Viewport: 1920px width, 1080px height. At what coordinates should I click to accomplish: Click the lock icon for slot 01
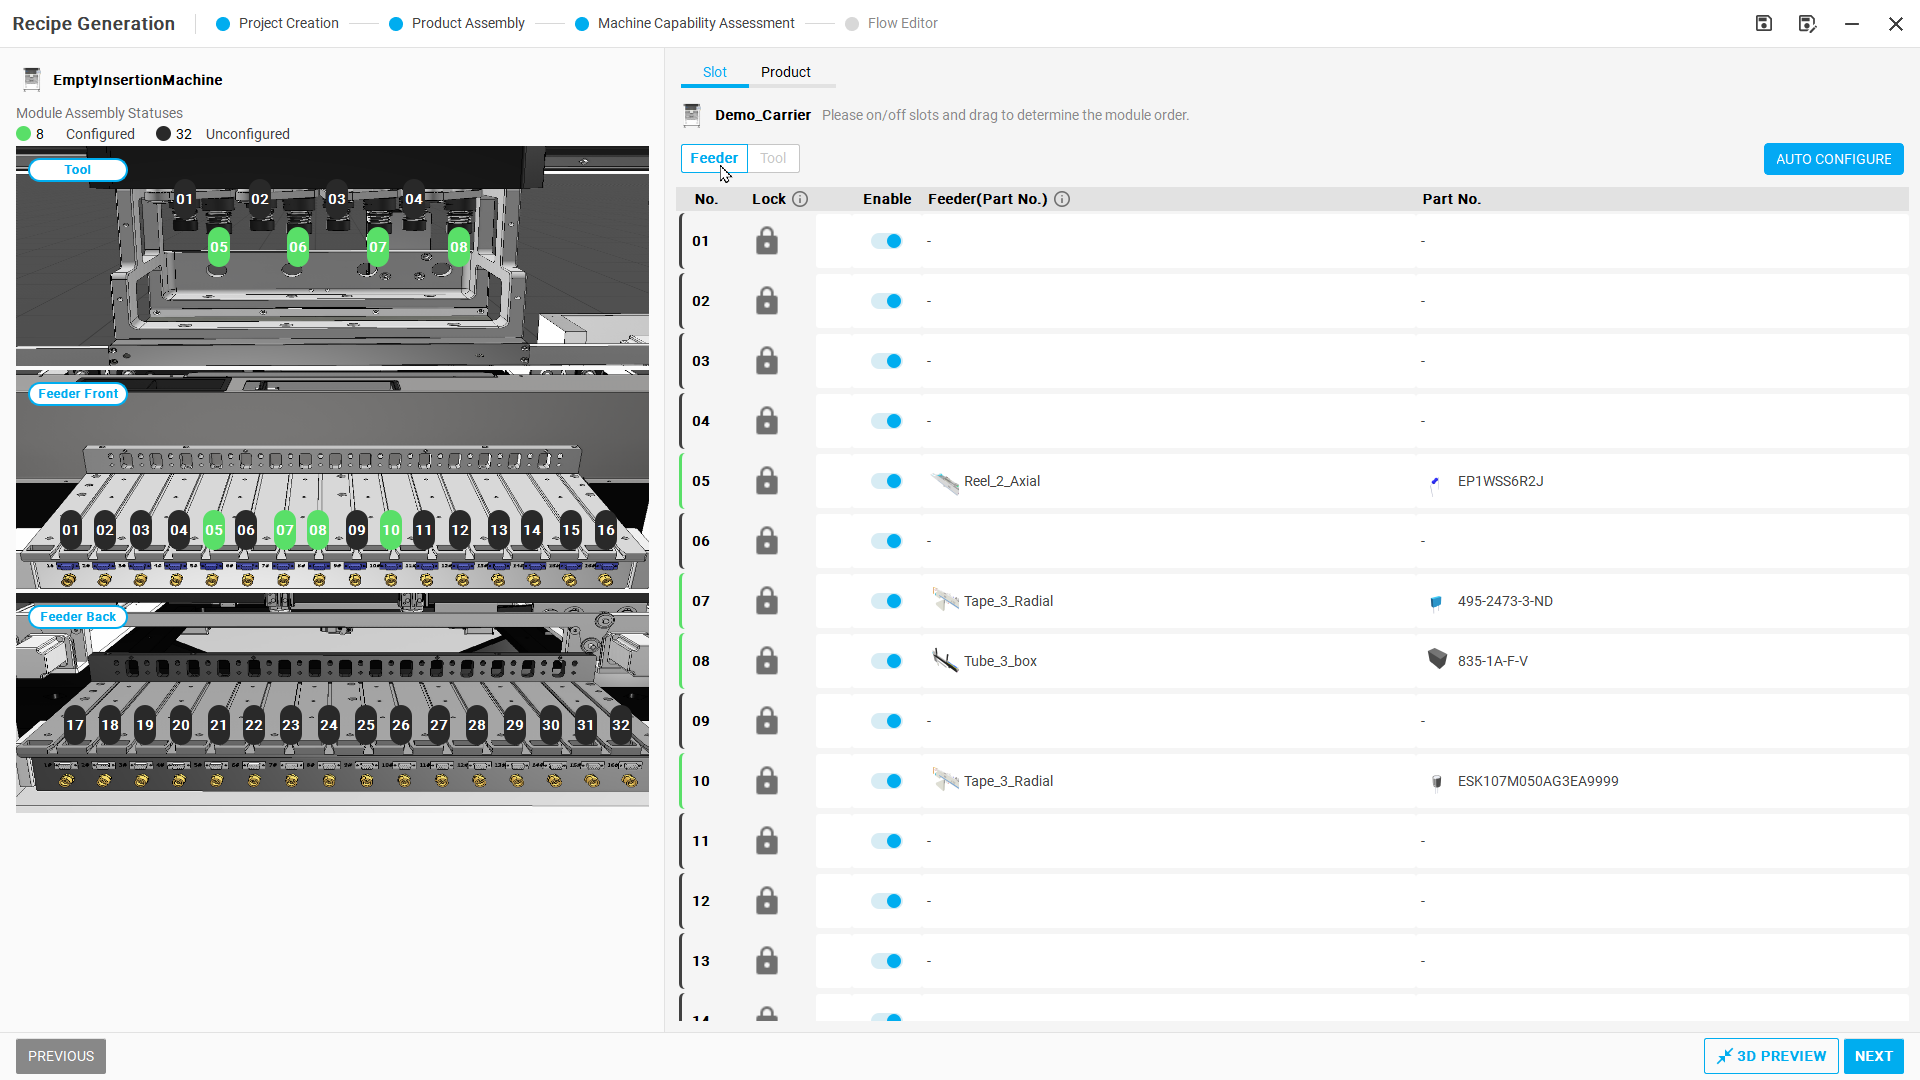click(767, 241)
